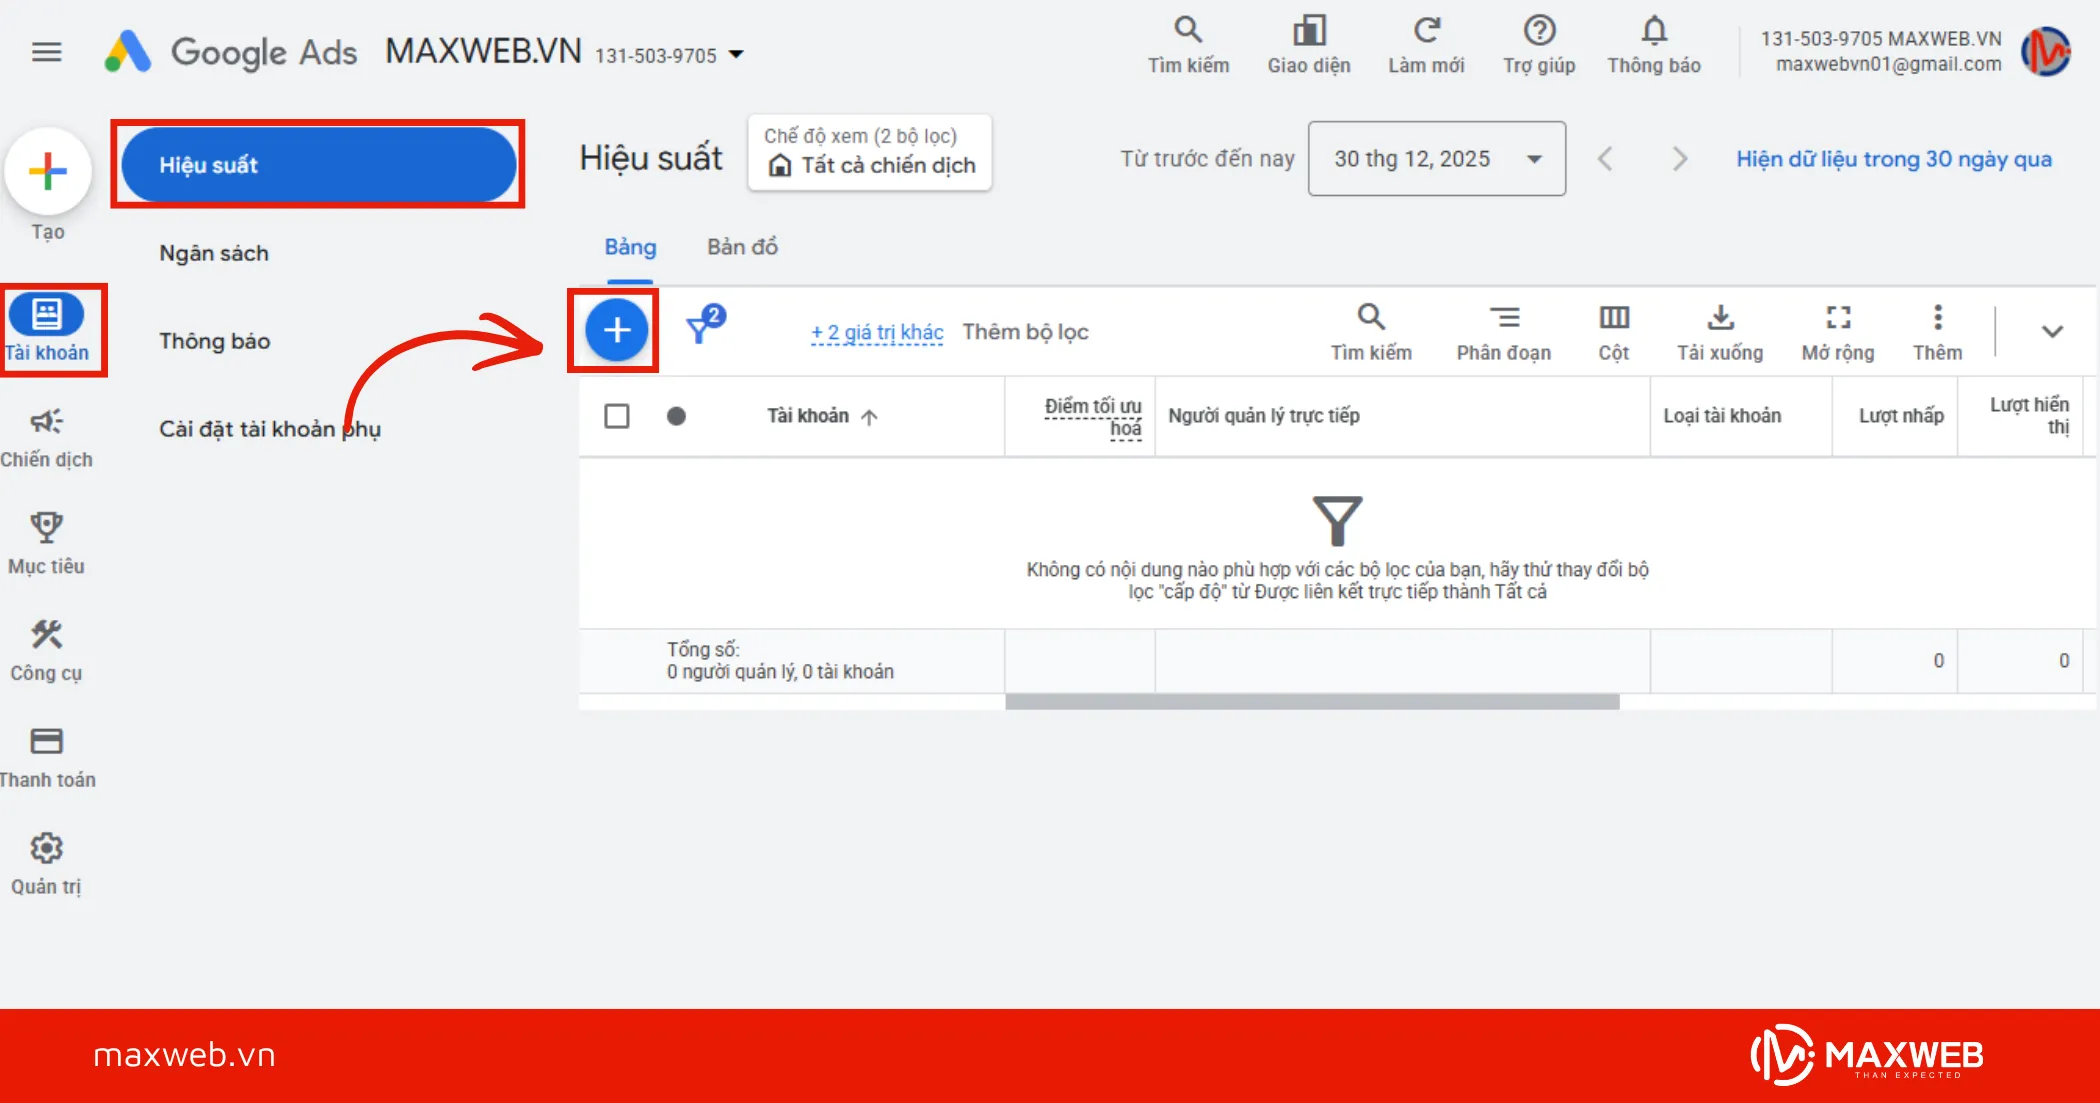Check the select-all checkbox in table header

[616, 416]
